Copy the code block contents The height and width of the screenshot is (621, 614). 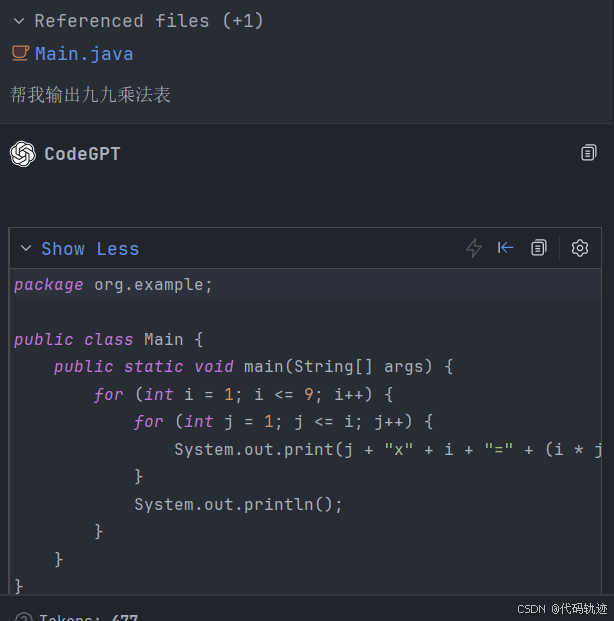539,248
